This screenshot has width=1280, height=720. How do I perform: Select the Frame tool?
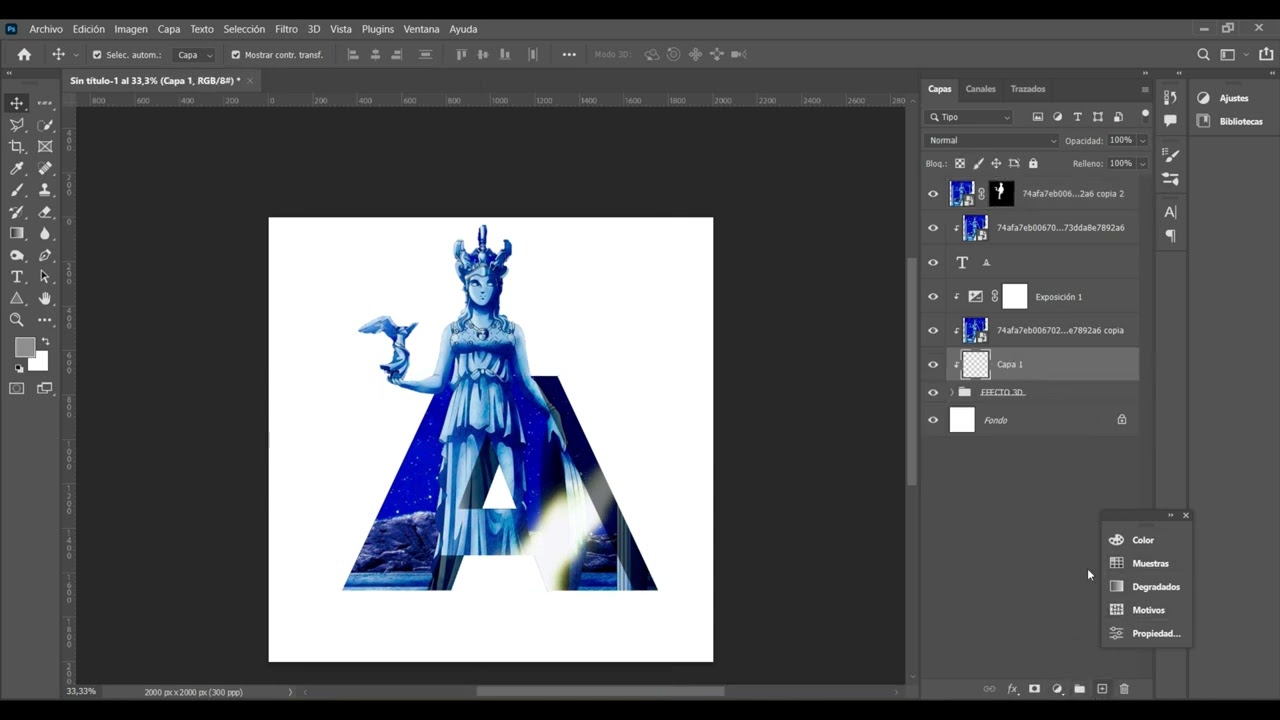[x=45, y=146]
